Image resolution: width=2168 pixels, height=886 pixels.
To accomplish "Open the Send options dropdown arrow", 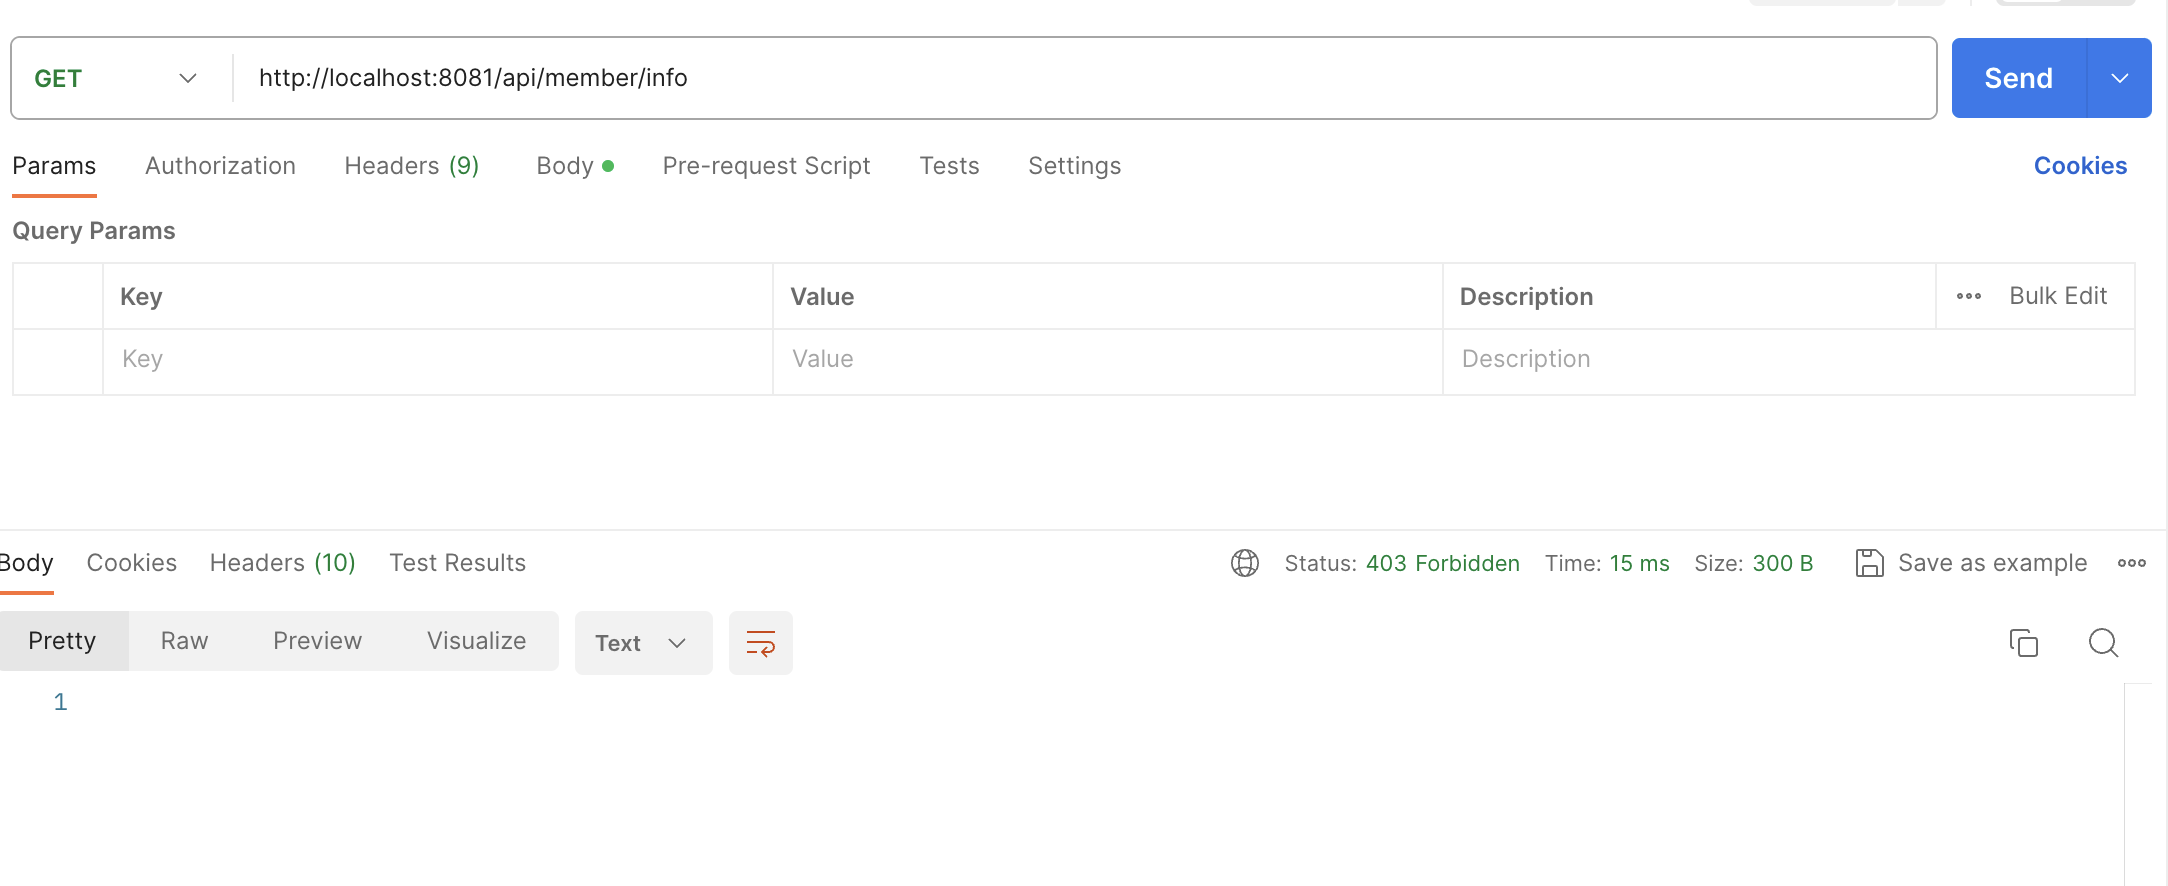I will pyautogui.click(x=2120, y=78).
